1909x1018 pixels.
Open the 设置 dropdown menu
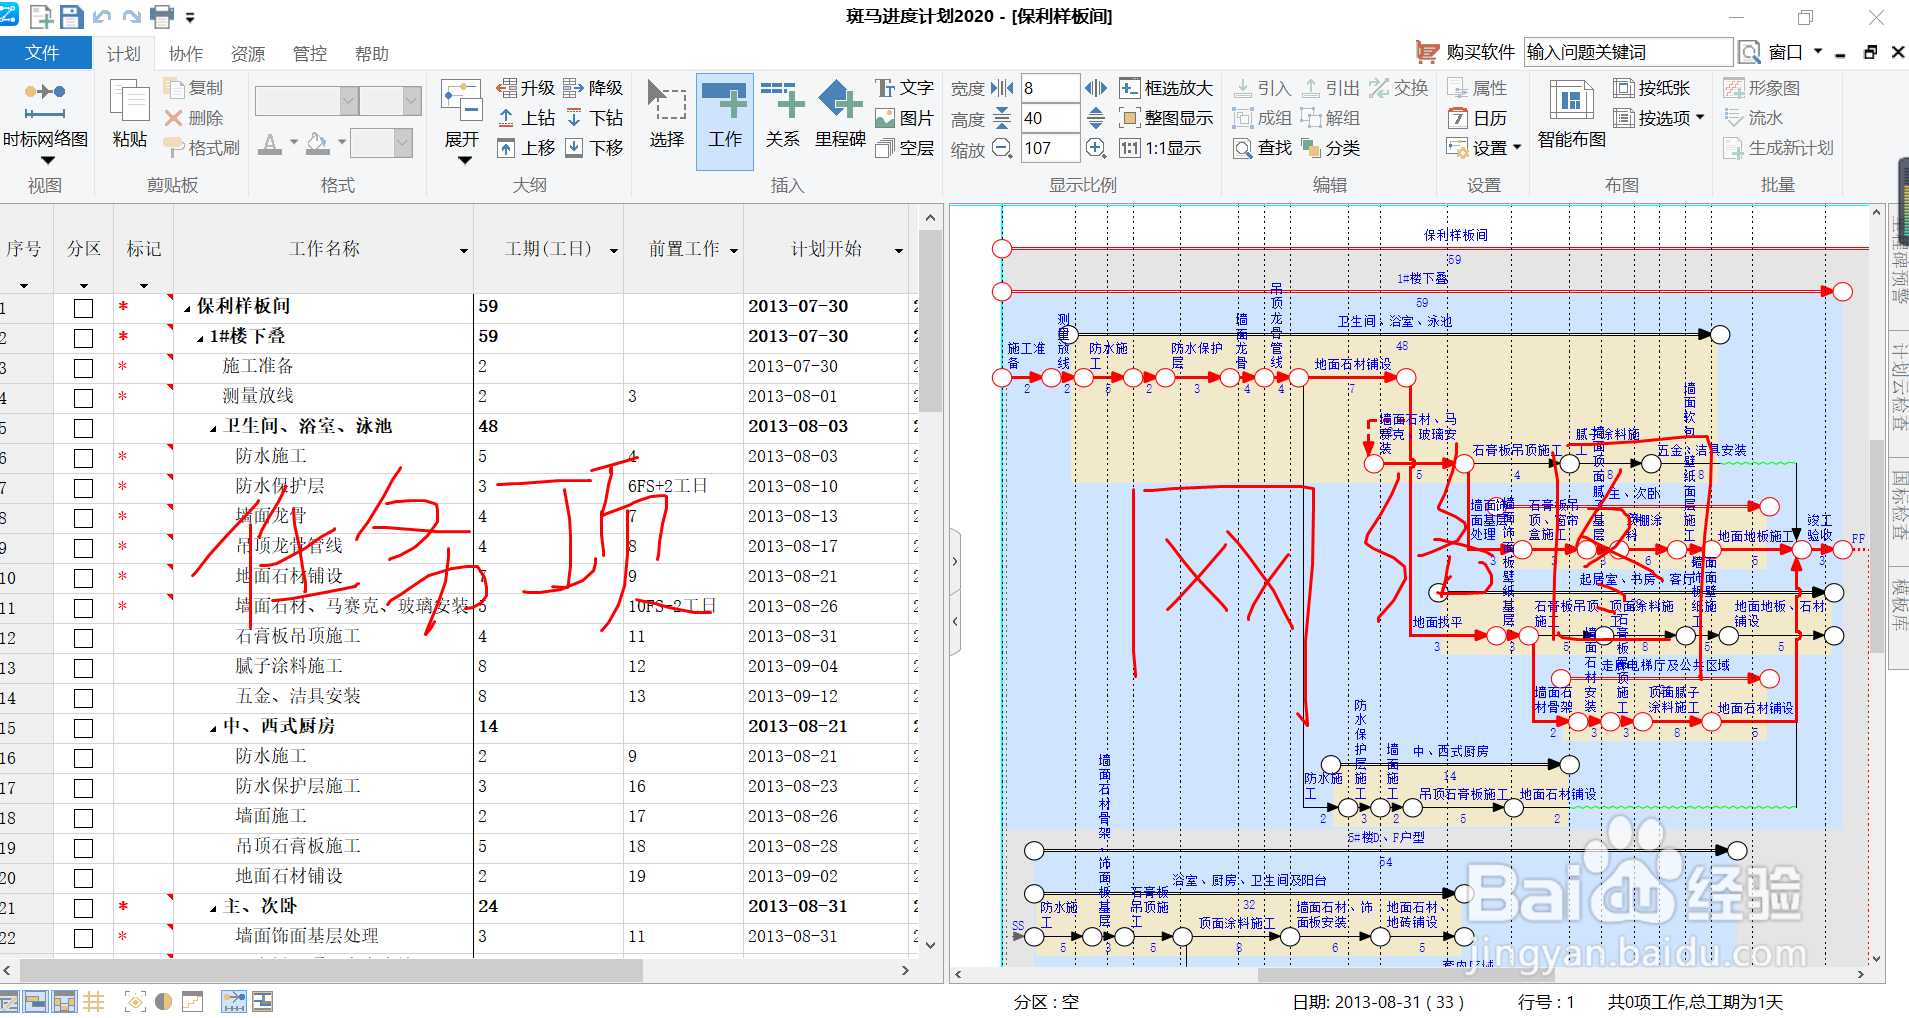click(1484, 148)
